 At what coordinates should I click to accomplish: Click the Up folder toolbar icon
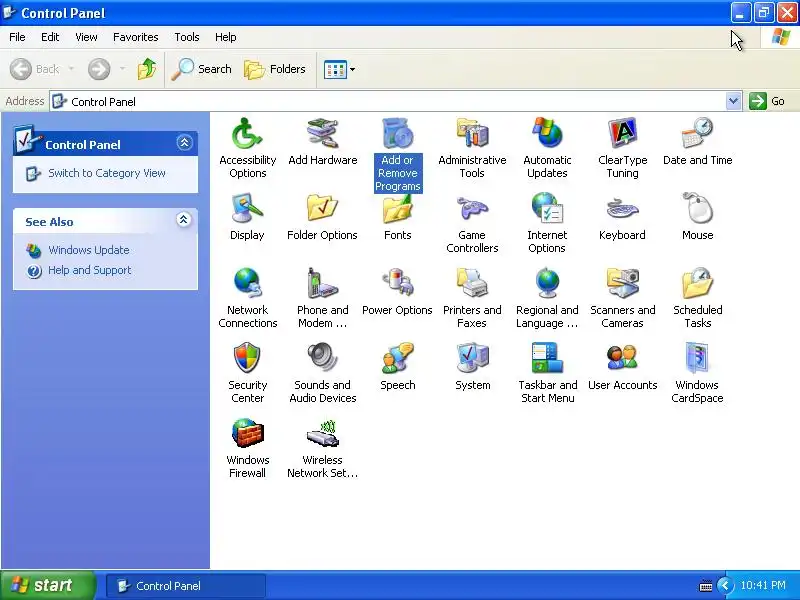click(147, 69)
